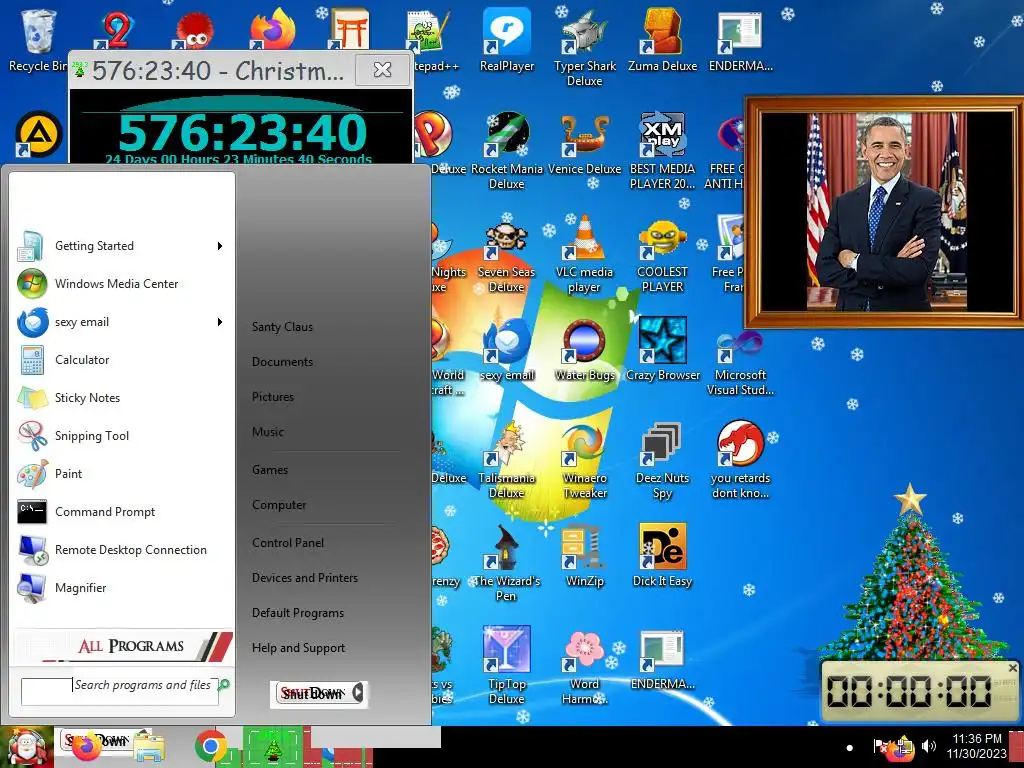The height and width of the screenshot is (768, 1024).
Task: Click Search programs and files field
Action: click(120, 691)
